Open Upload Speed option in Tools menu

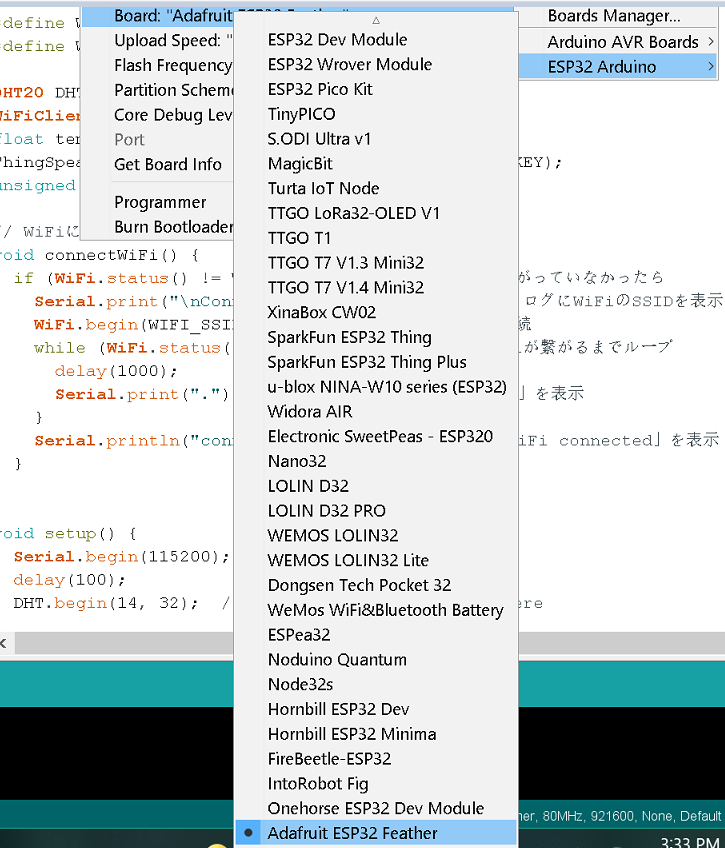[158, 41]
